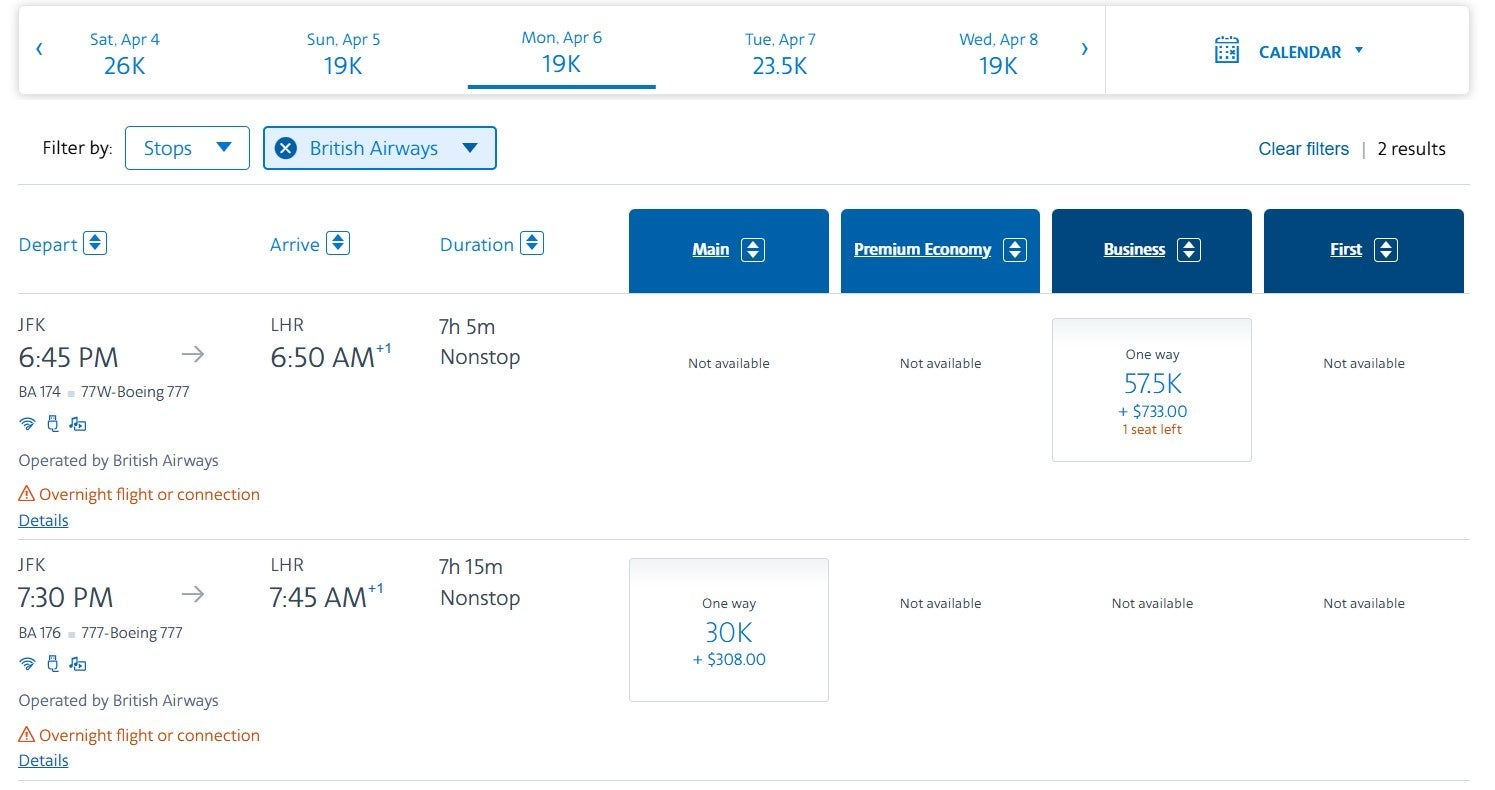Image resolution: width=1495 pixels, height=790 pixels.
Task: Select the Sat, Apr 4 date tab
Action: [125, 52]
